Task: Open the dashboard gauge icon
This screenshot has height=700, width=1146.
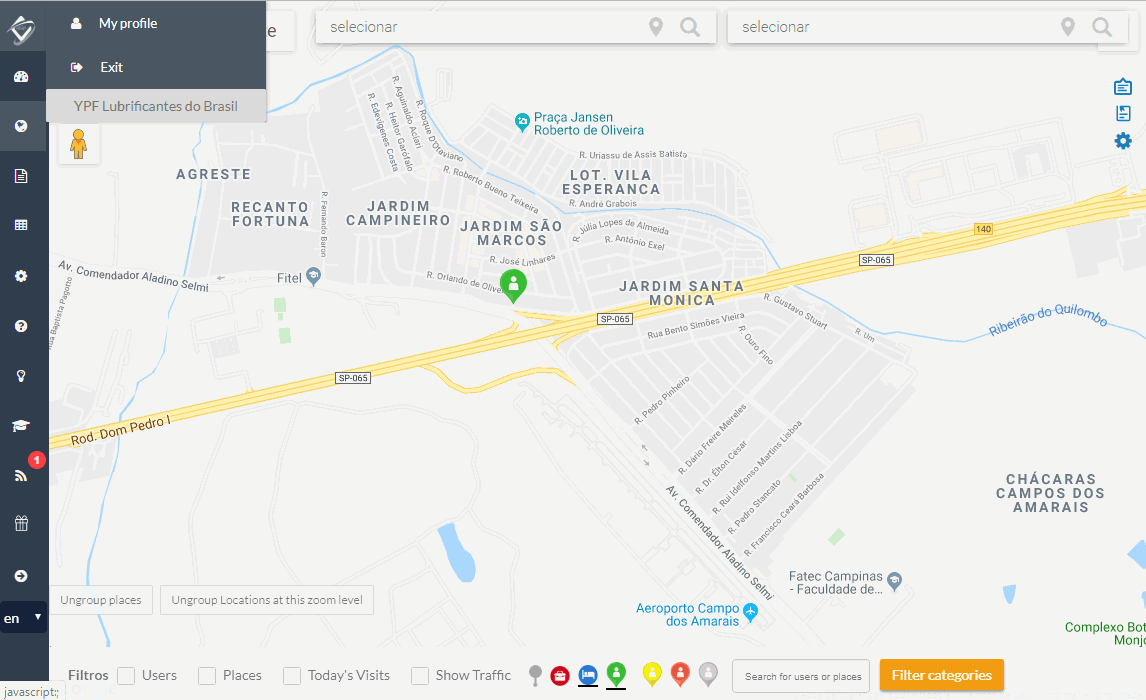Action: [x=21, y=77]
